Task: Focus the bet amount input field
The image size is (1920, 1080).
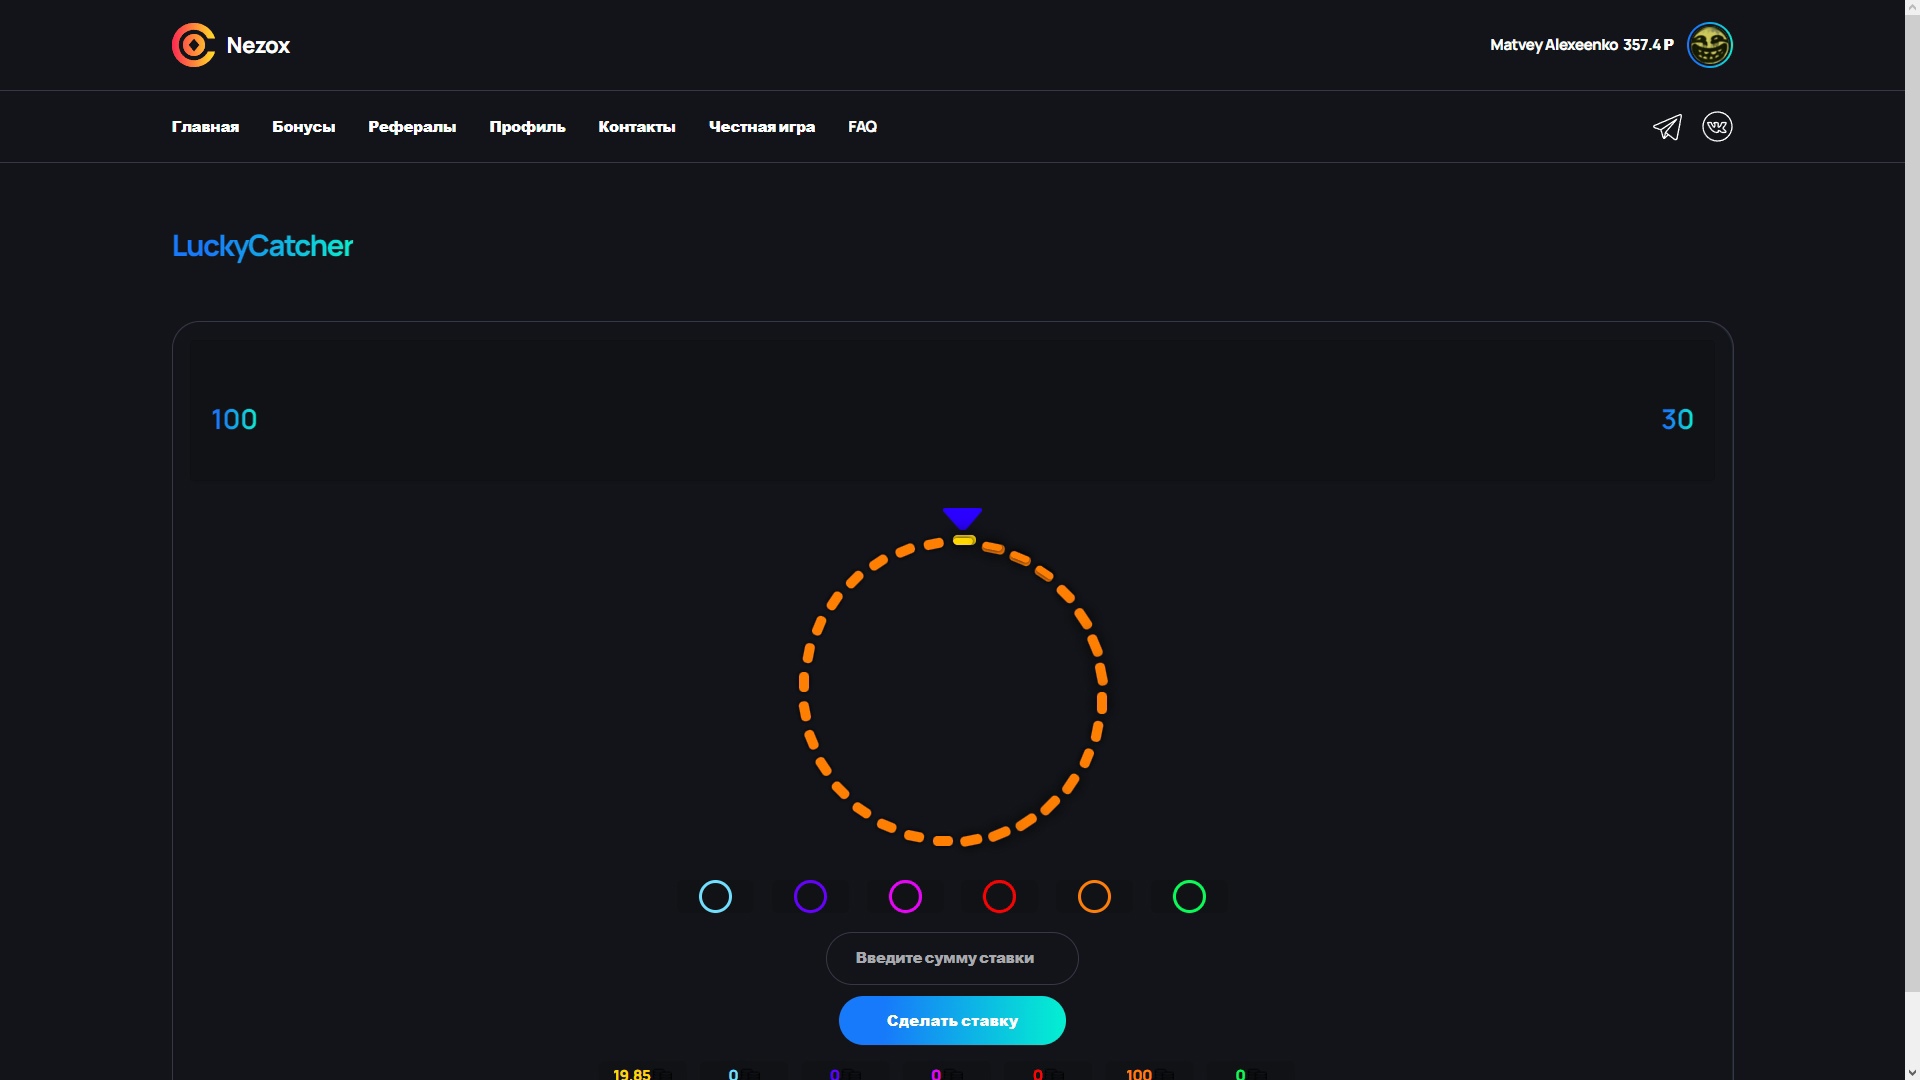Action: coord(951,958)
